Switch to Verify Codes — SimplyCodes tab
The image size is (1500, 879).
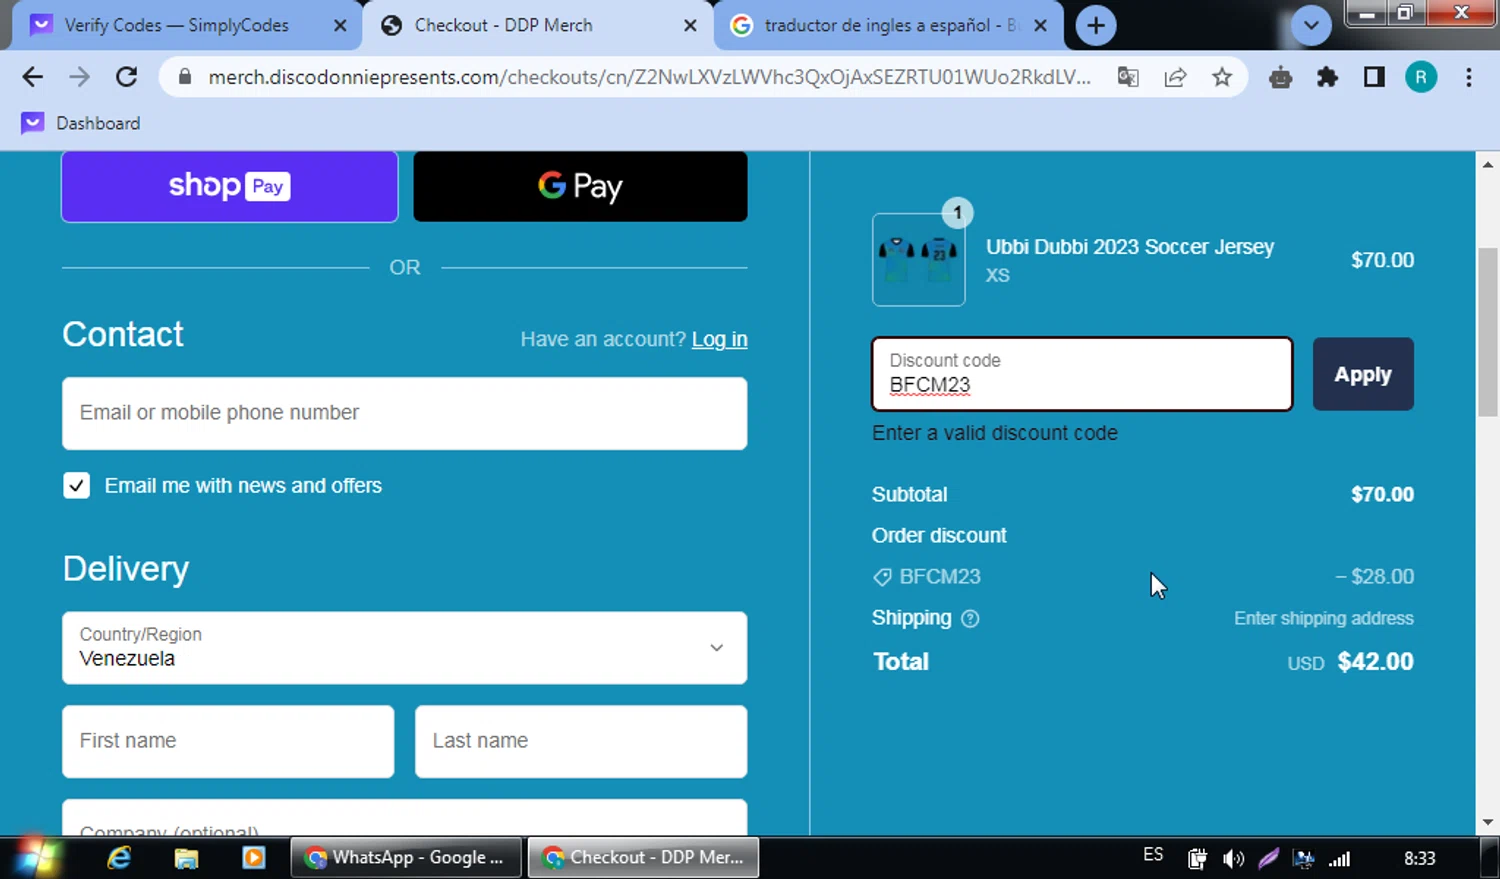tap(185, 26)
